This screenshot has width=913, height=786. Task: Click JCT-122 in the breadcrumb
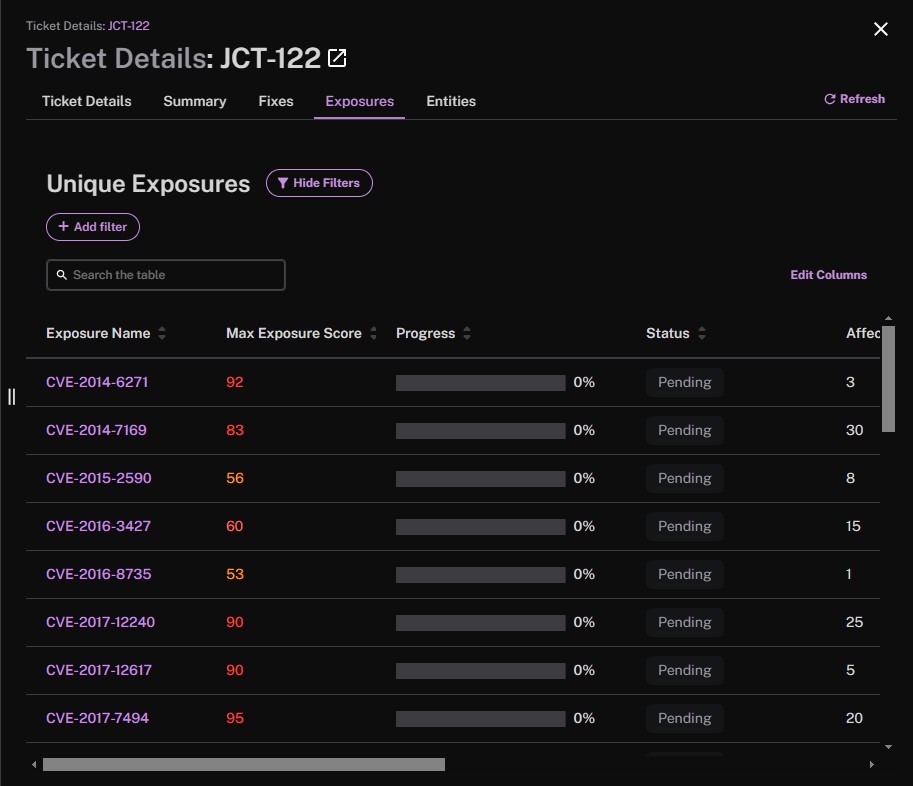coord(129,26)
